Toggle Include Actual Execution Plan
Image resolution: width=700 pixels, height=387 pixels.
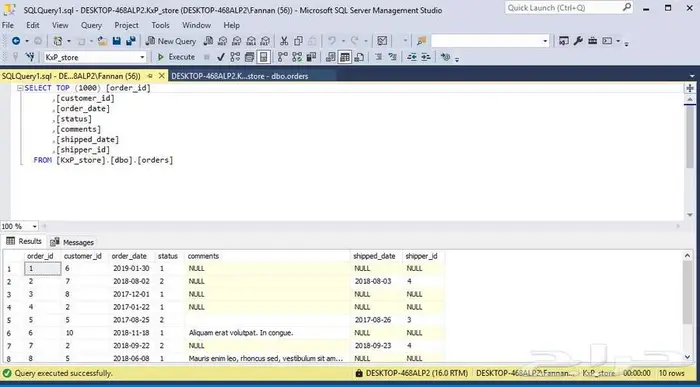283,57
